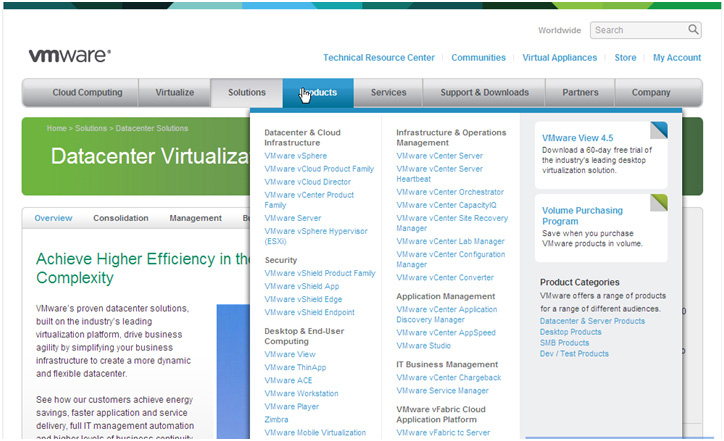Switch to the Overview tab
Screen dimensions: 724x441
tap(53, 218)
